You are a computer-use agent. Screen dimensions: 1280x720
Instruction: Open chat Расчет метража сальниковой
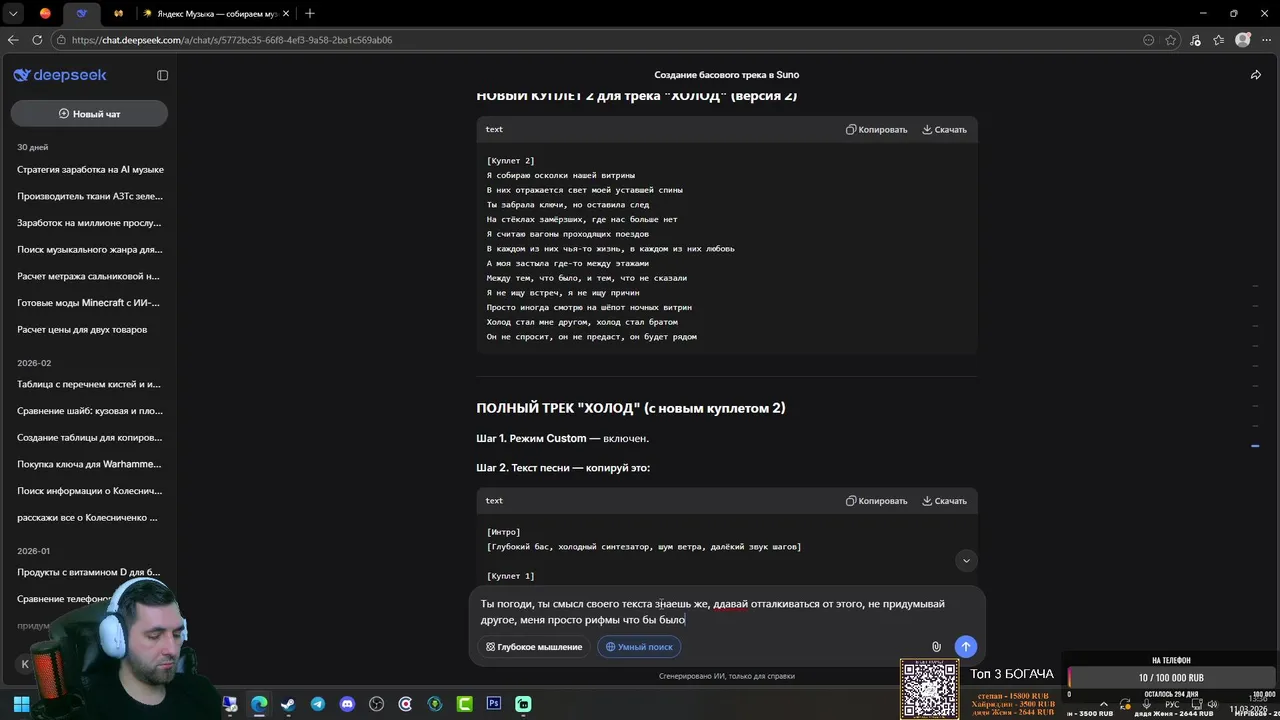click(x=90, y=276)
